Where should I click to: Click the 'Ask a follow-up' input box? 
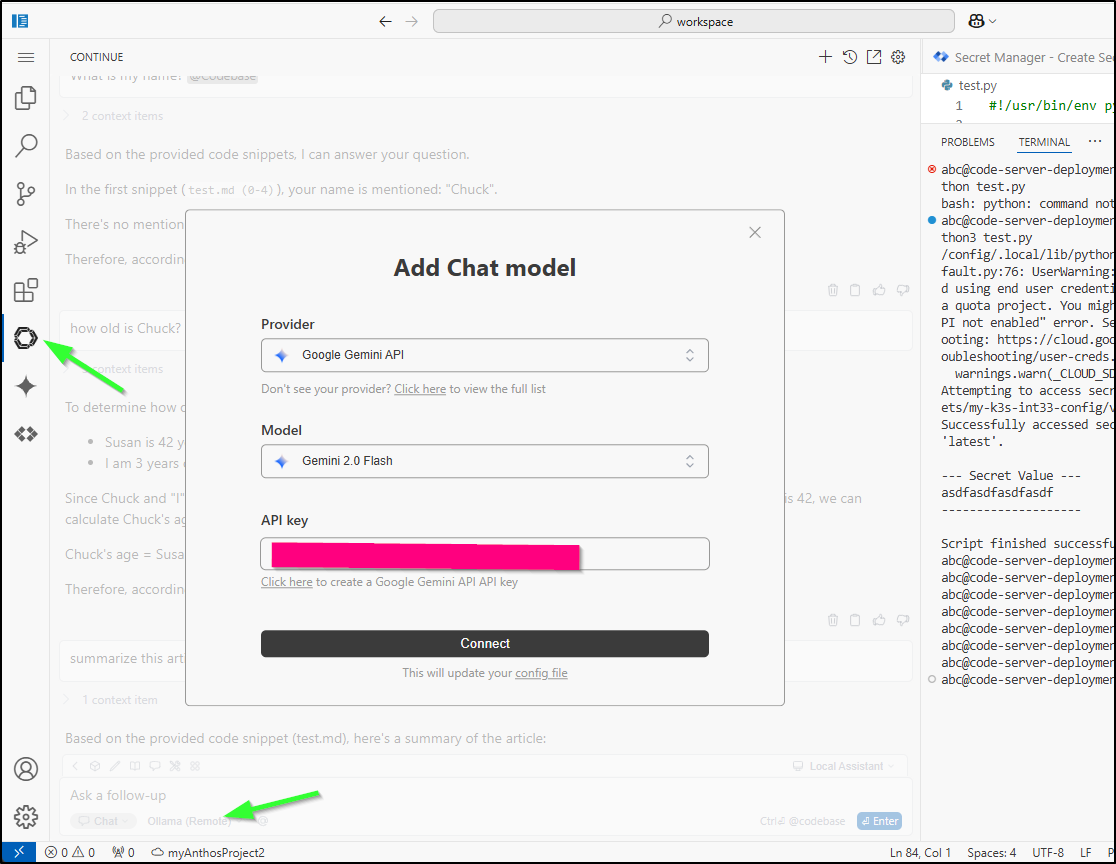click(x=485, y=796)
